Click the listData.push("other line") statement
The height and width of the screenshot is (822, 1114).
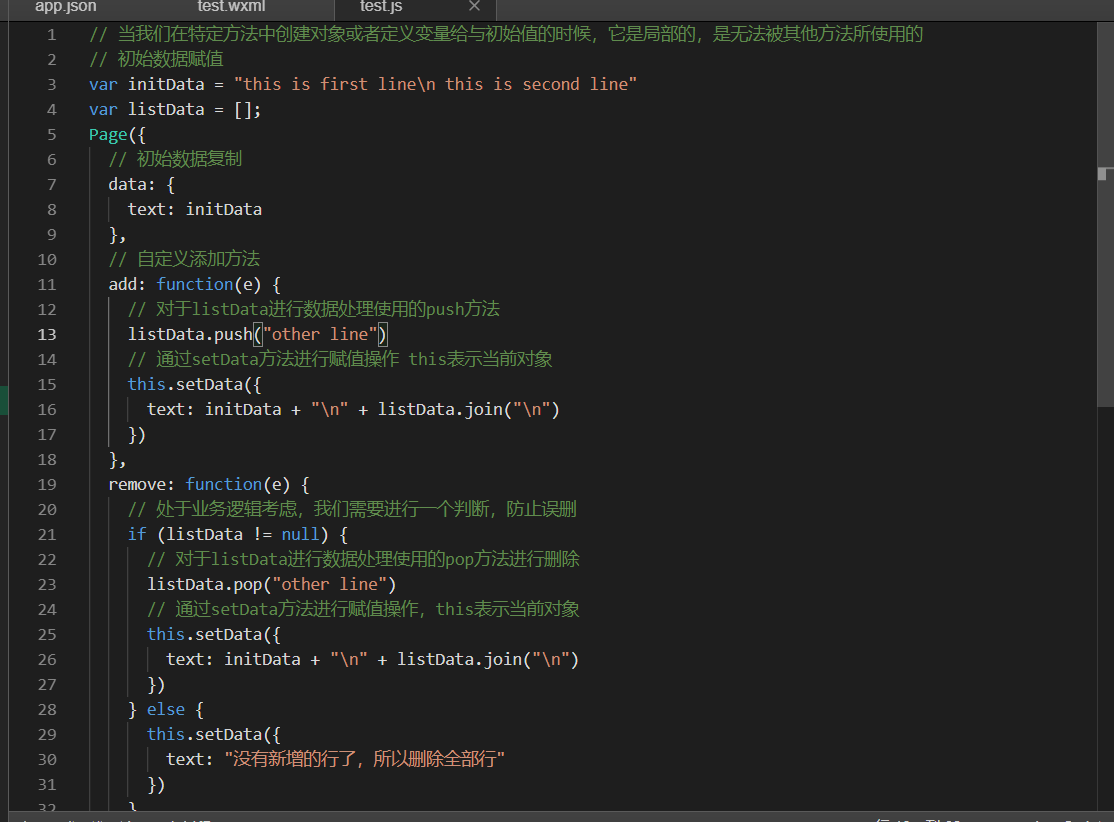(x=257, y=335)
